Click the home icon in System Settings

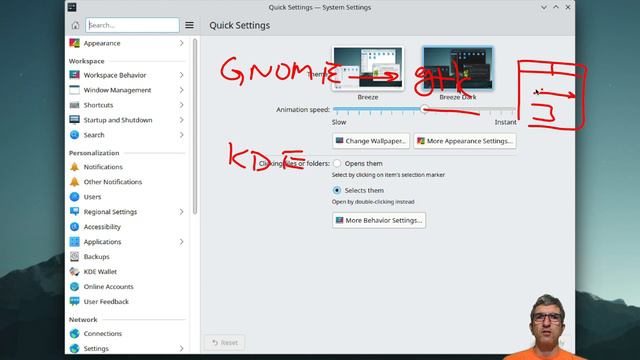coord(75,25)
